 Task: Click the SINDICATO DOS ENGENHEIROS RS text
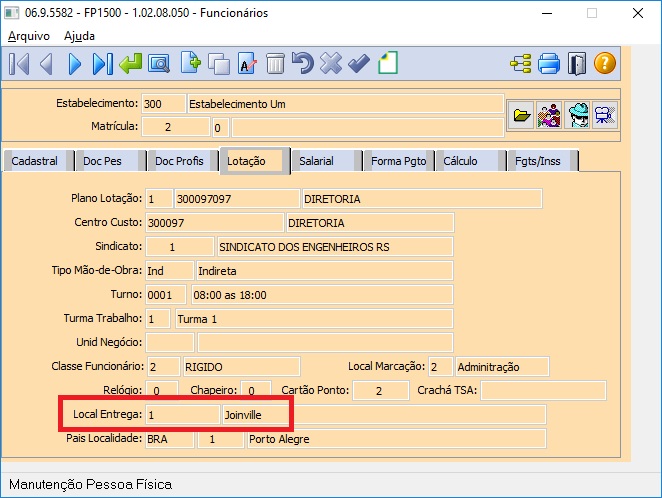tap(304, 247)
